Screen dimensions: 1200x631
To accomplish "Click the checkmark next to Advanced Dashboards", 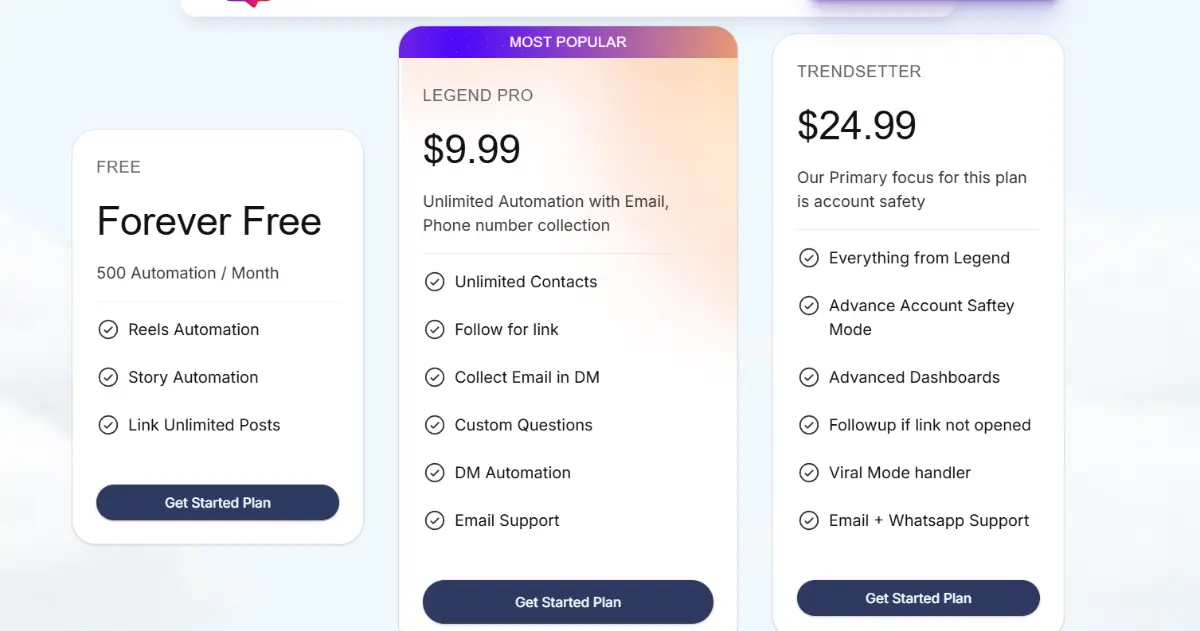I will [x=809, y=377].
